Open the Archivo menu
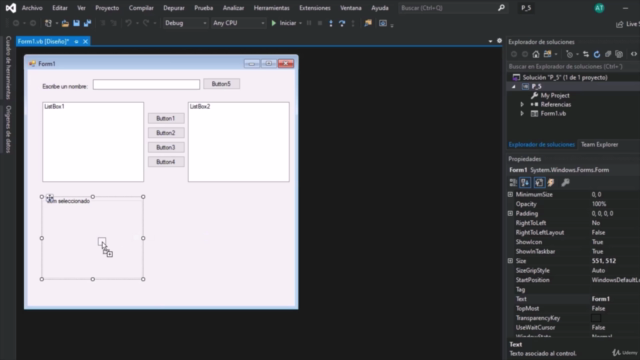 coord(32,8)
